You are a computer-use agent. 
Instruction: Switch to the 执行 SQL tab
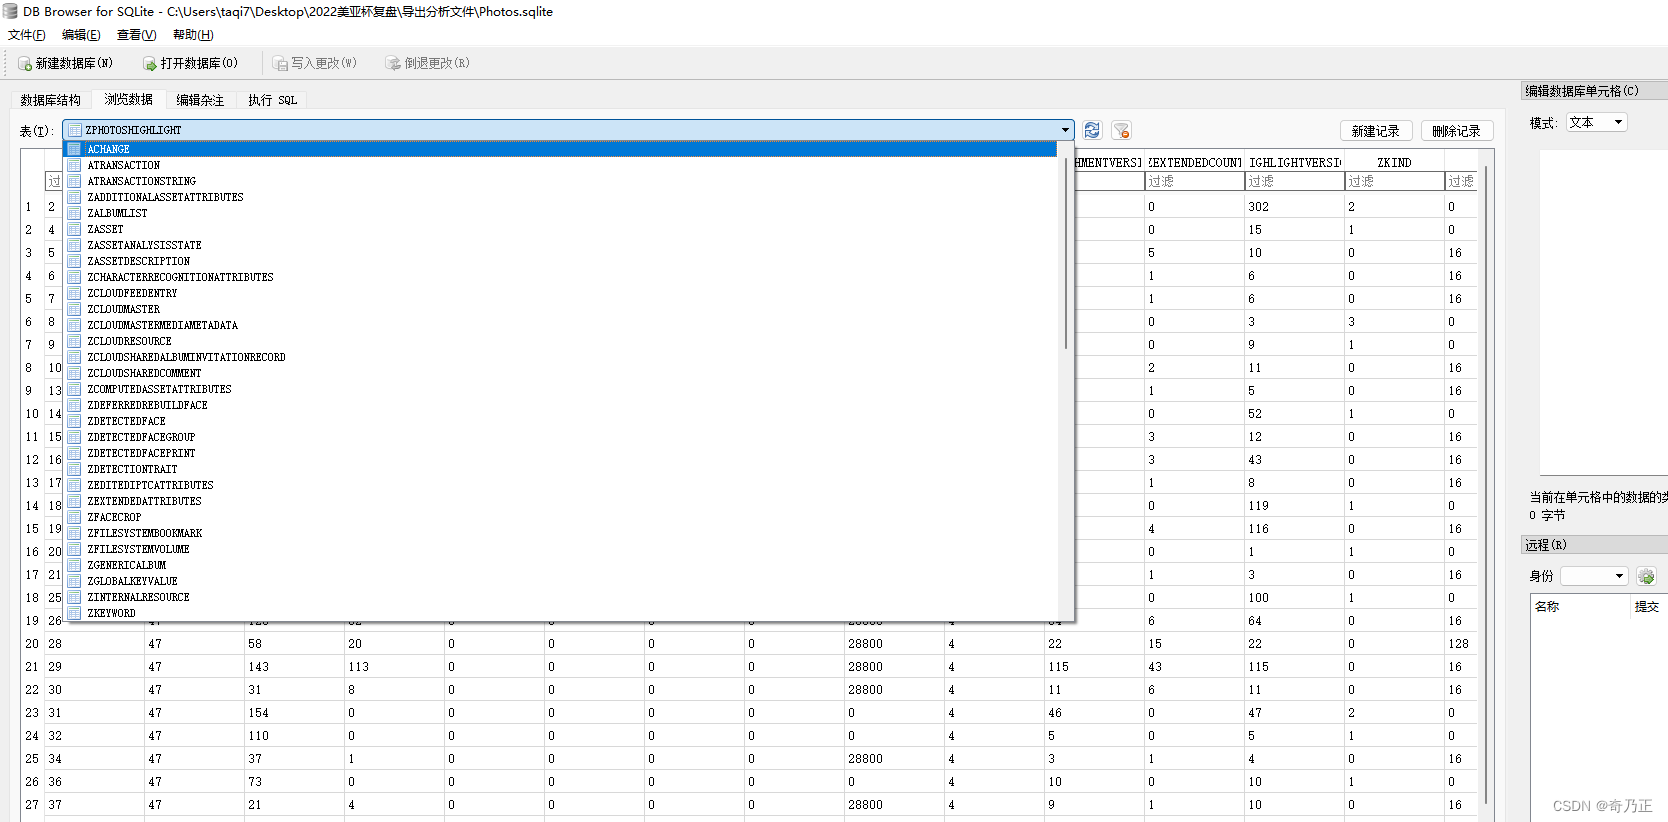tap(273, 100)
